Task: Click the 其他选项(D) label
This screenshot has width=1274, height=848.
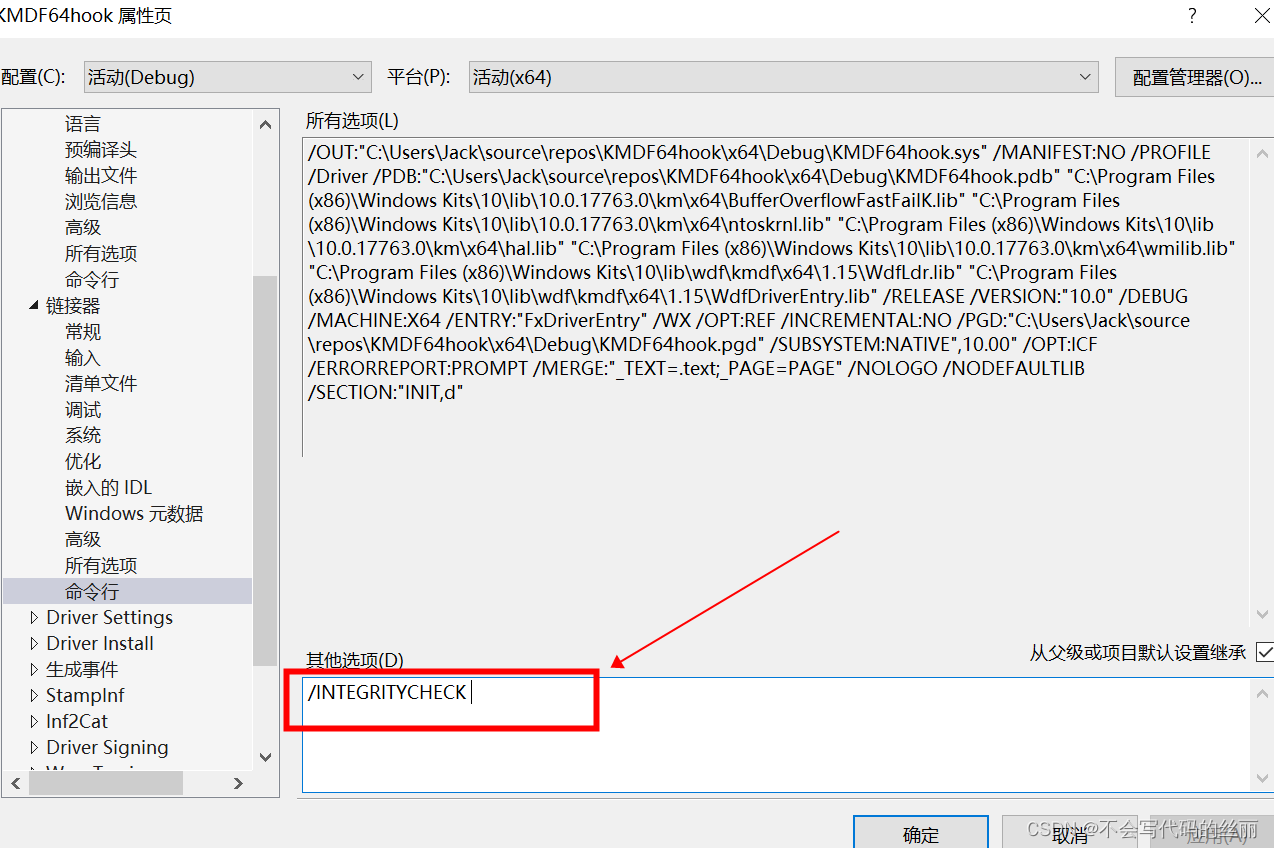Action: [x=354, y=660]
